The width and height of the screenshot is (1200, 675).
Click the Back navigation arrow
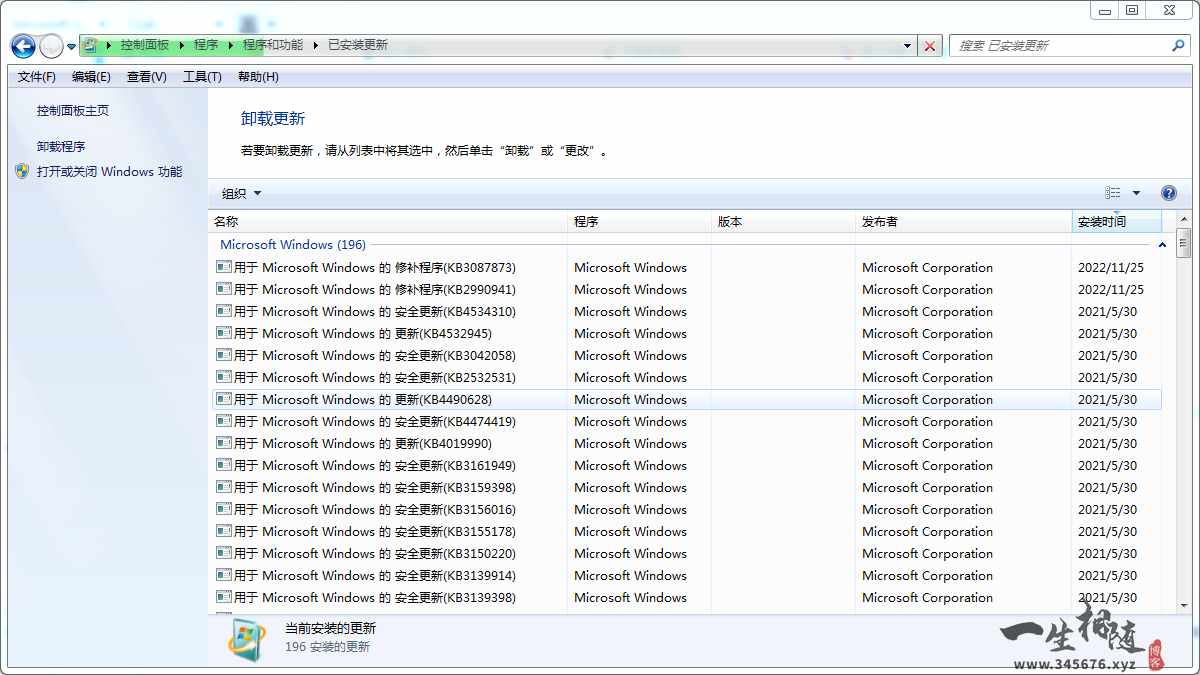[x=22, y=45]
